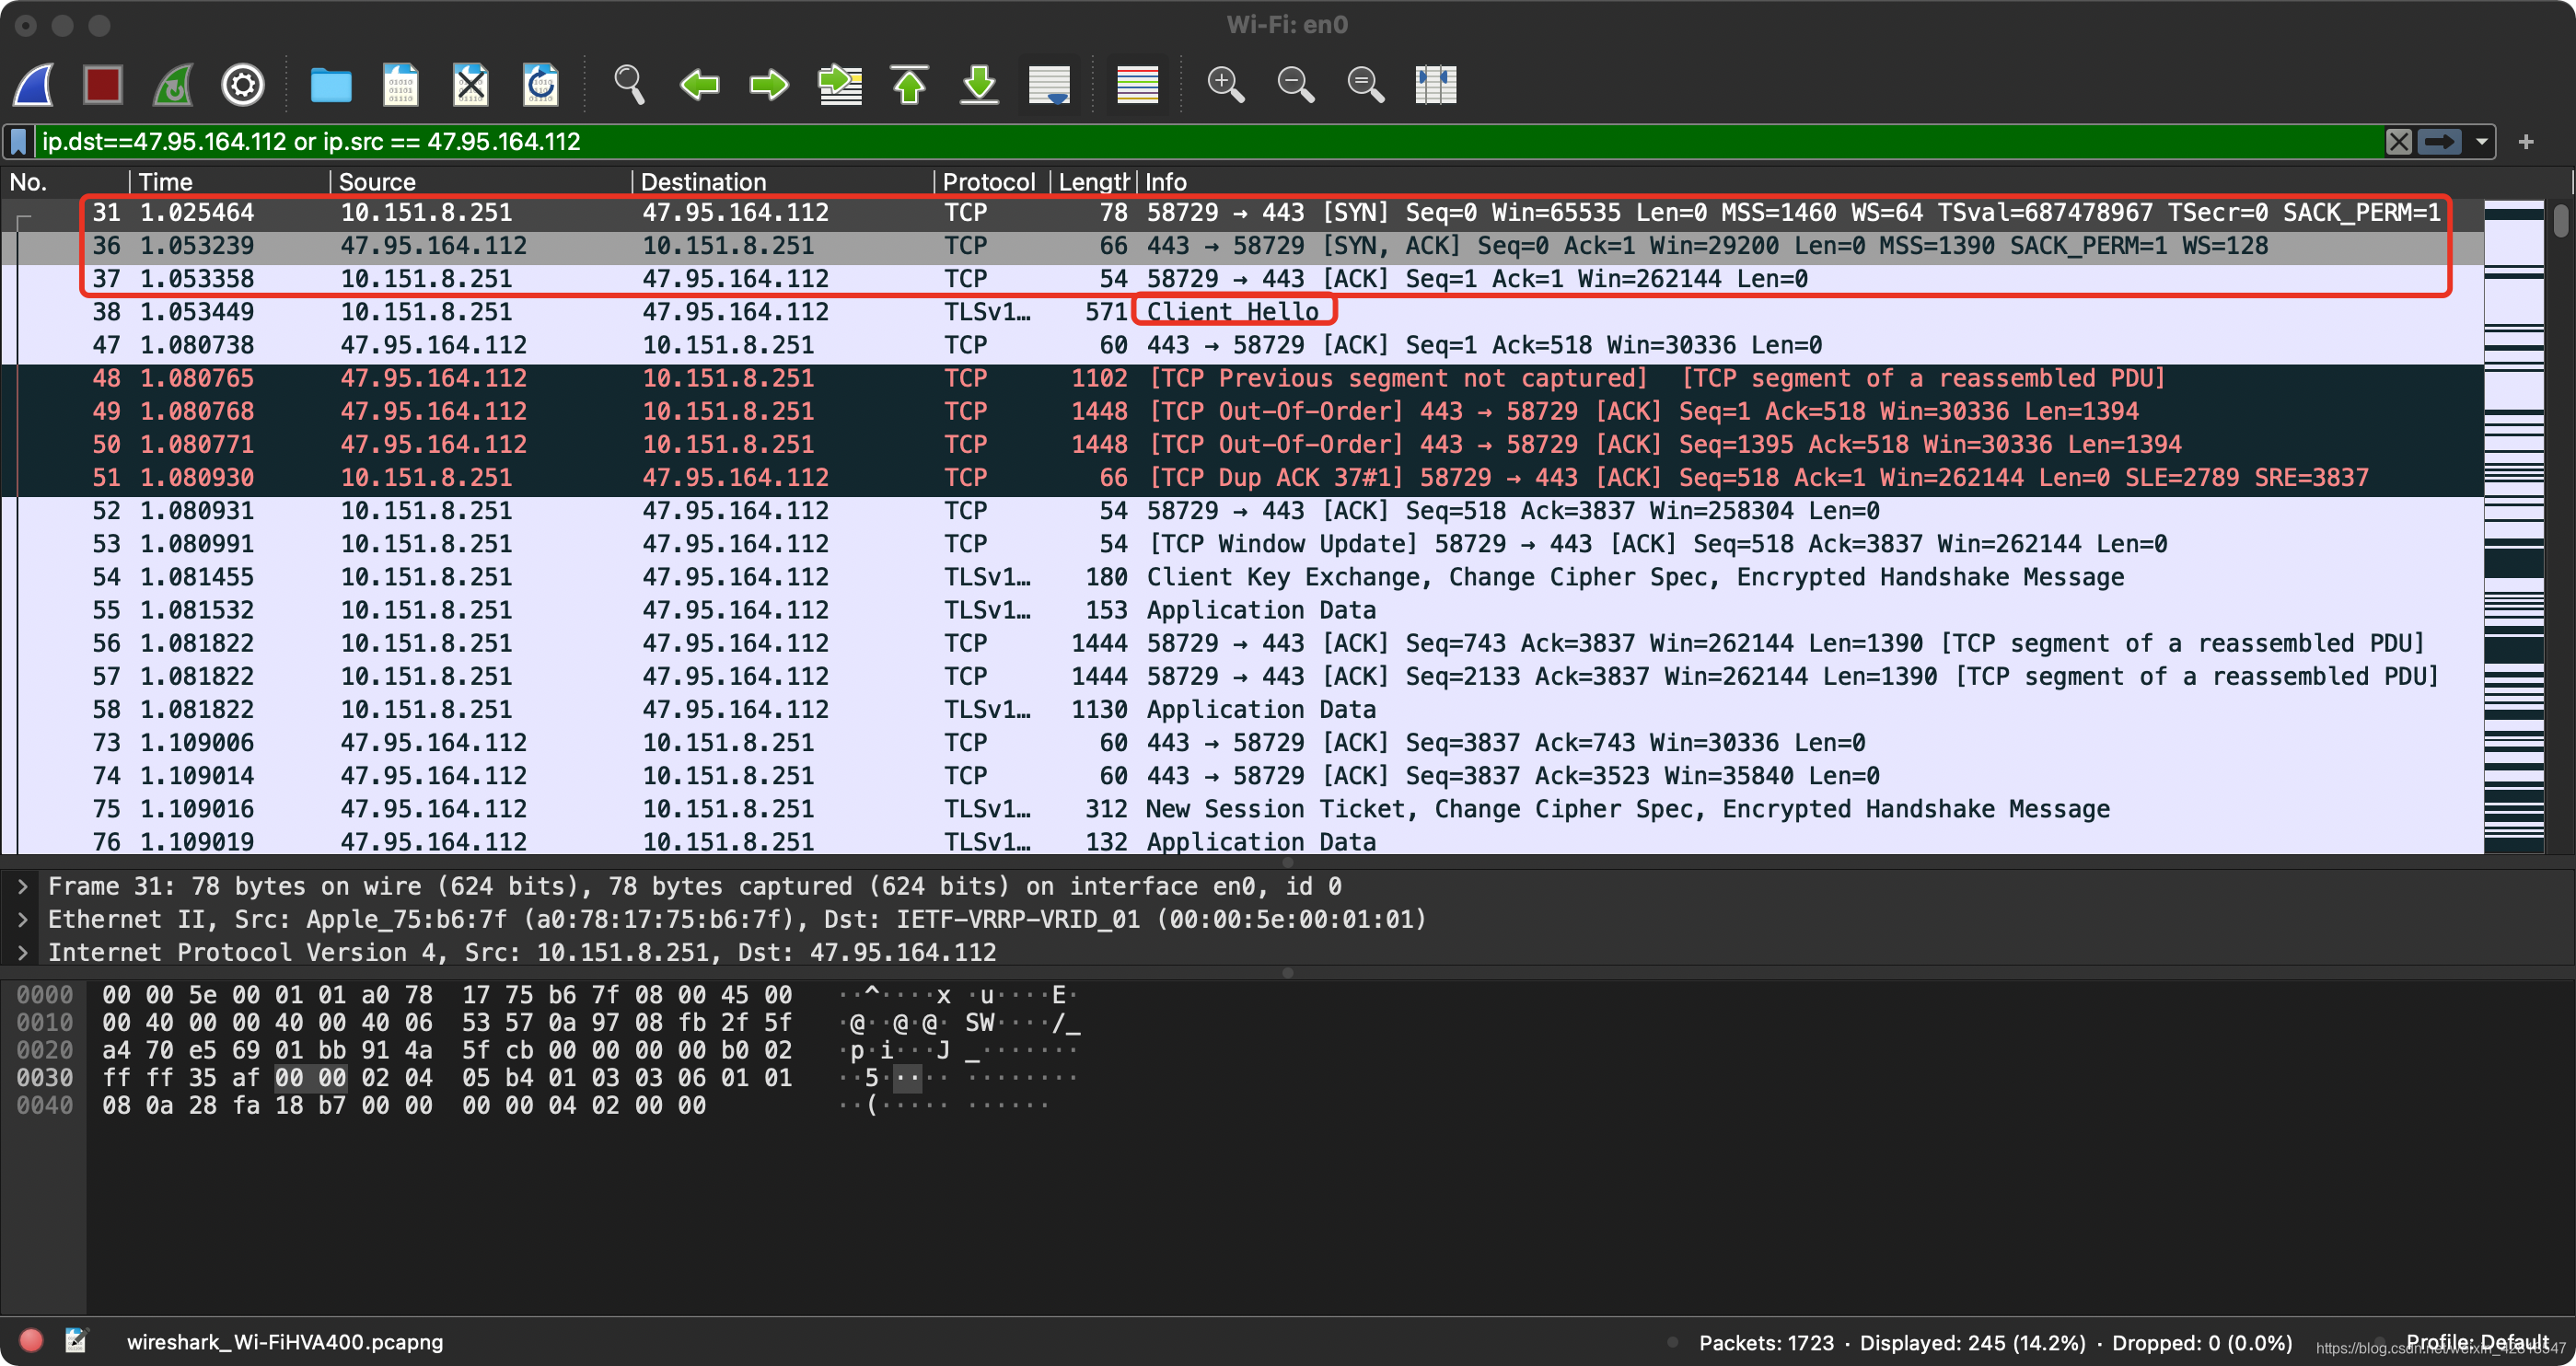Open capture file properties icon in status bar
The width and height of the screenshot is (2576, 1366).
(x=76, y=1341)
